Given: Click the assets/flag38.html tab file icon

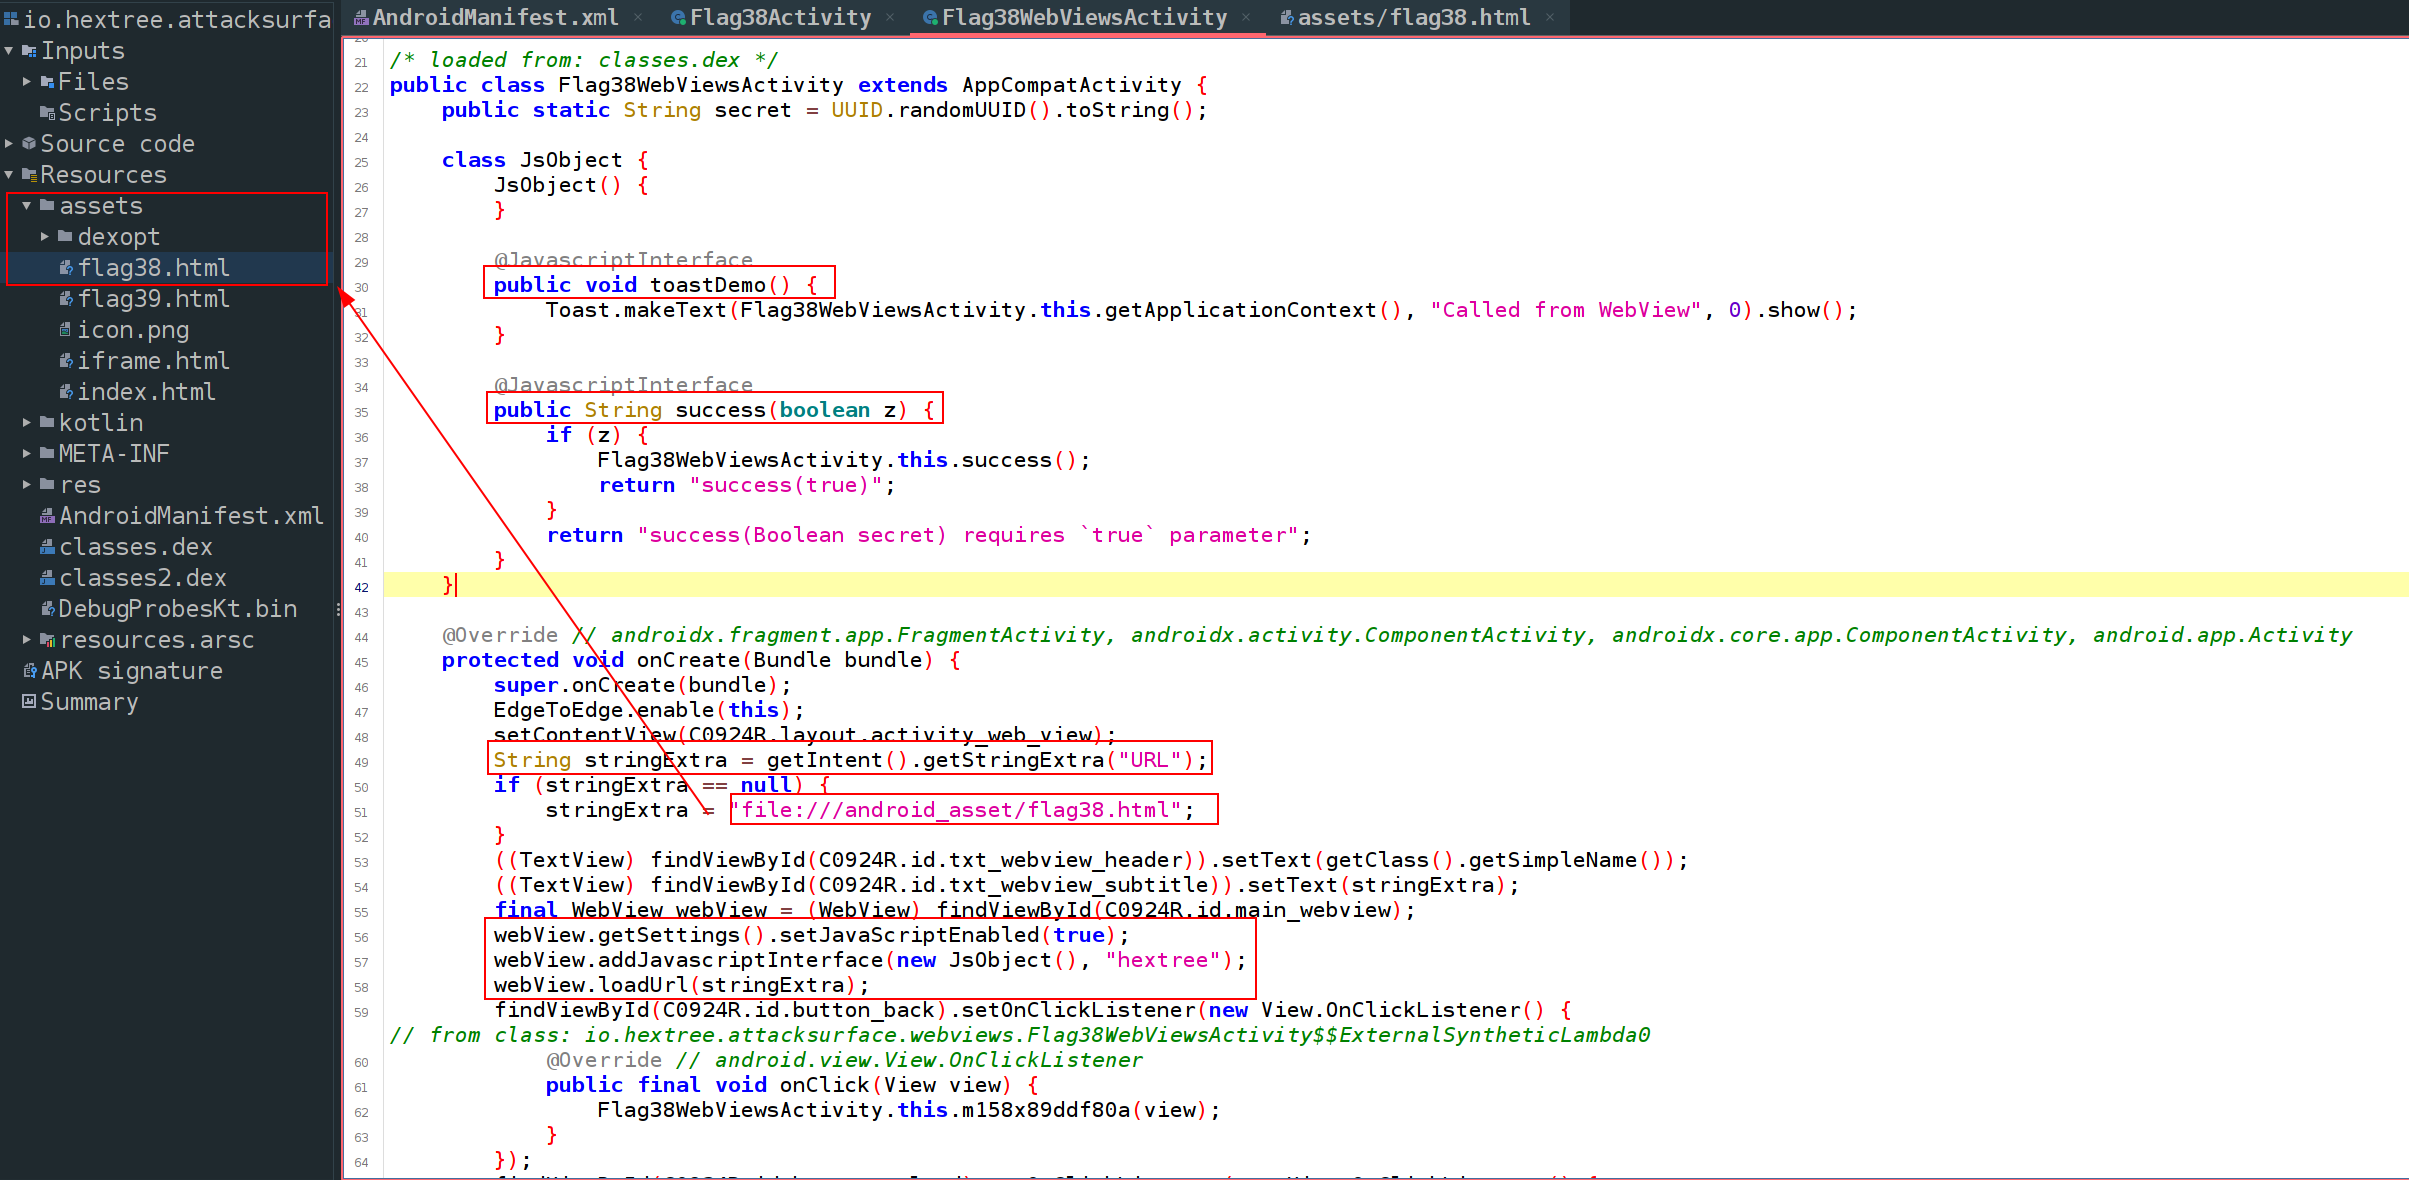Looking at the screenshot, I should [x=1287, y=17].
